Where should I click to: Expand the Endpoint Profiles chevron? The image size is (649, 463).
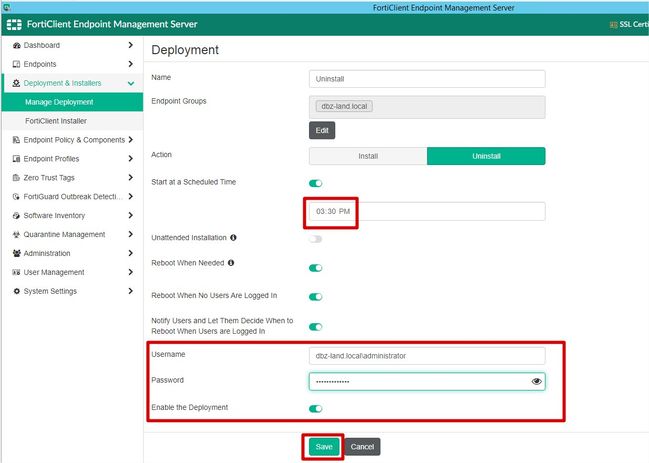(131, 158)
